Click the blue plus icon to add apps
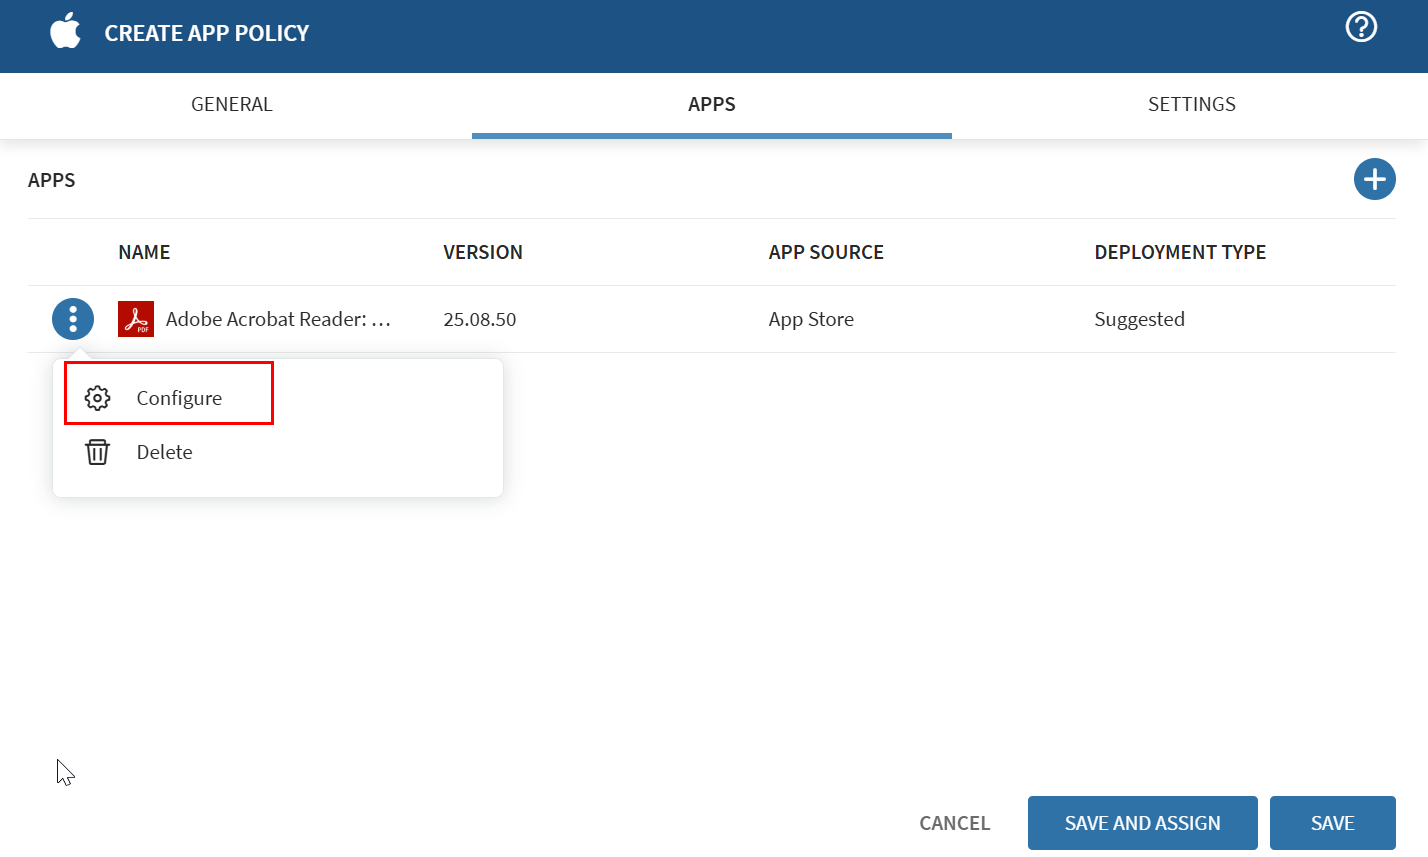 [x=1375, y=179]
